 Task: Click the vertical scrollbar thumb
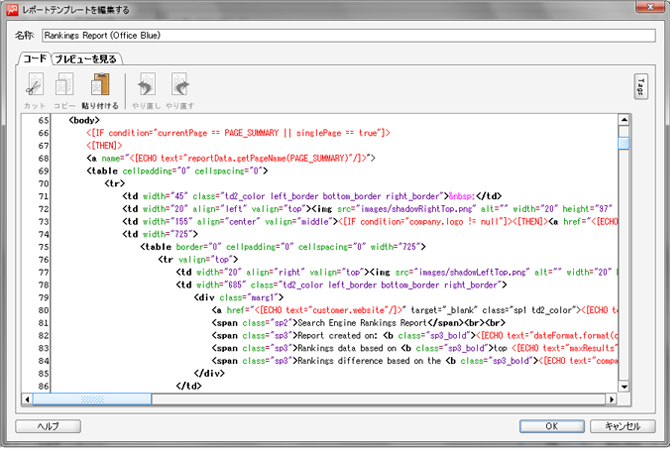click(624, 143)
